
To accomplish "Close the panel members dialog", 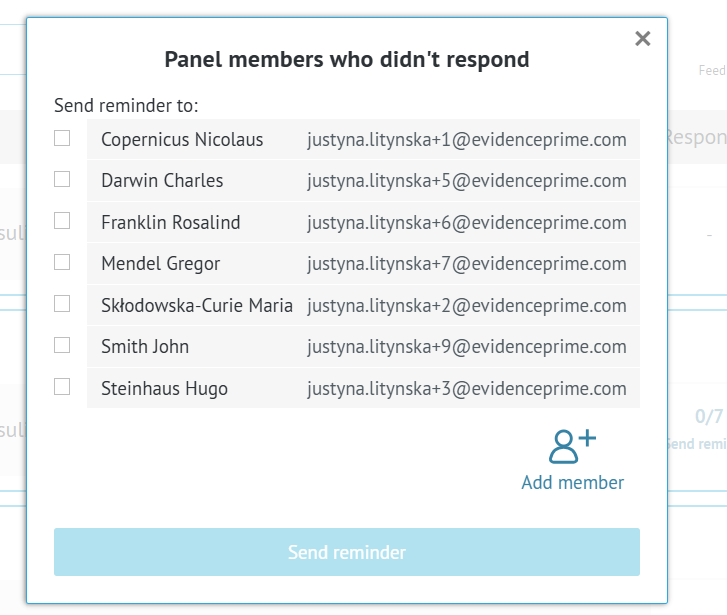I will coord(643,39).
